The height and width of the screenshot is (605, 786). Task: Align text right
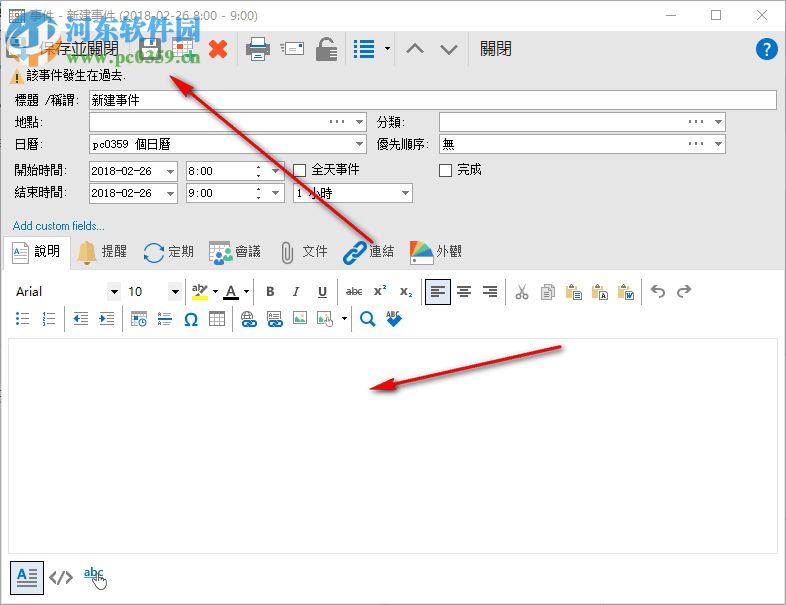click(x=490, y=292)
